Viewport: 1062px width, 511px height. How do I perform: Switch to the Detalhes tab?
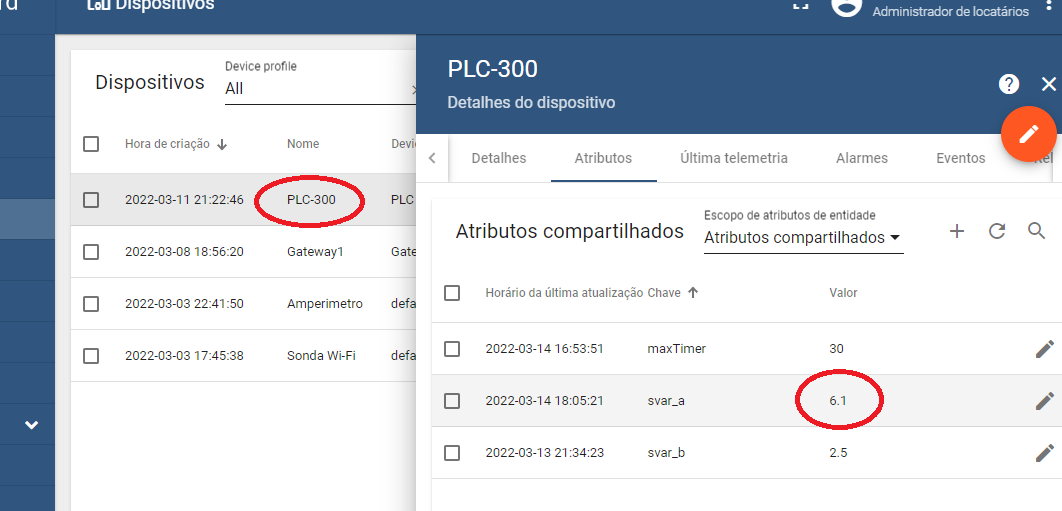(x=498, y=158)
